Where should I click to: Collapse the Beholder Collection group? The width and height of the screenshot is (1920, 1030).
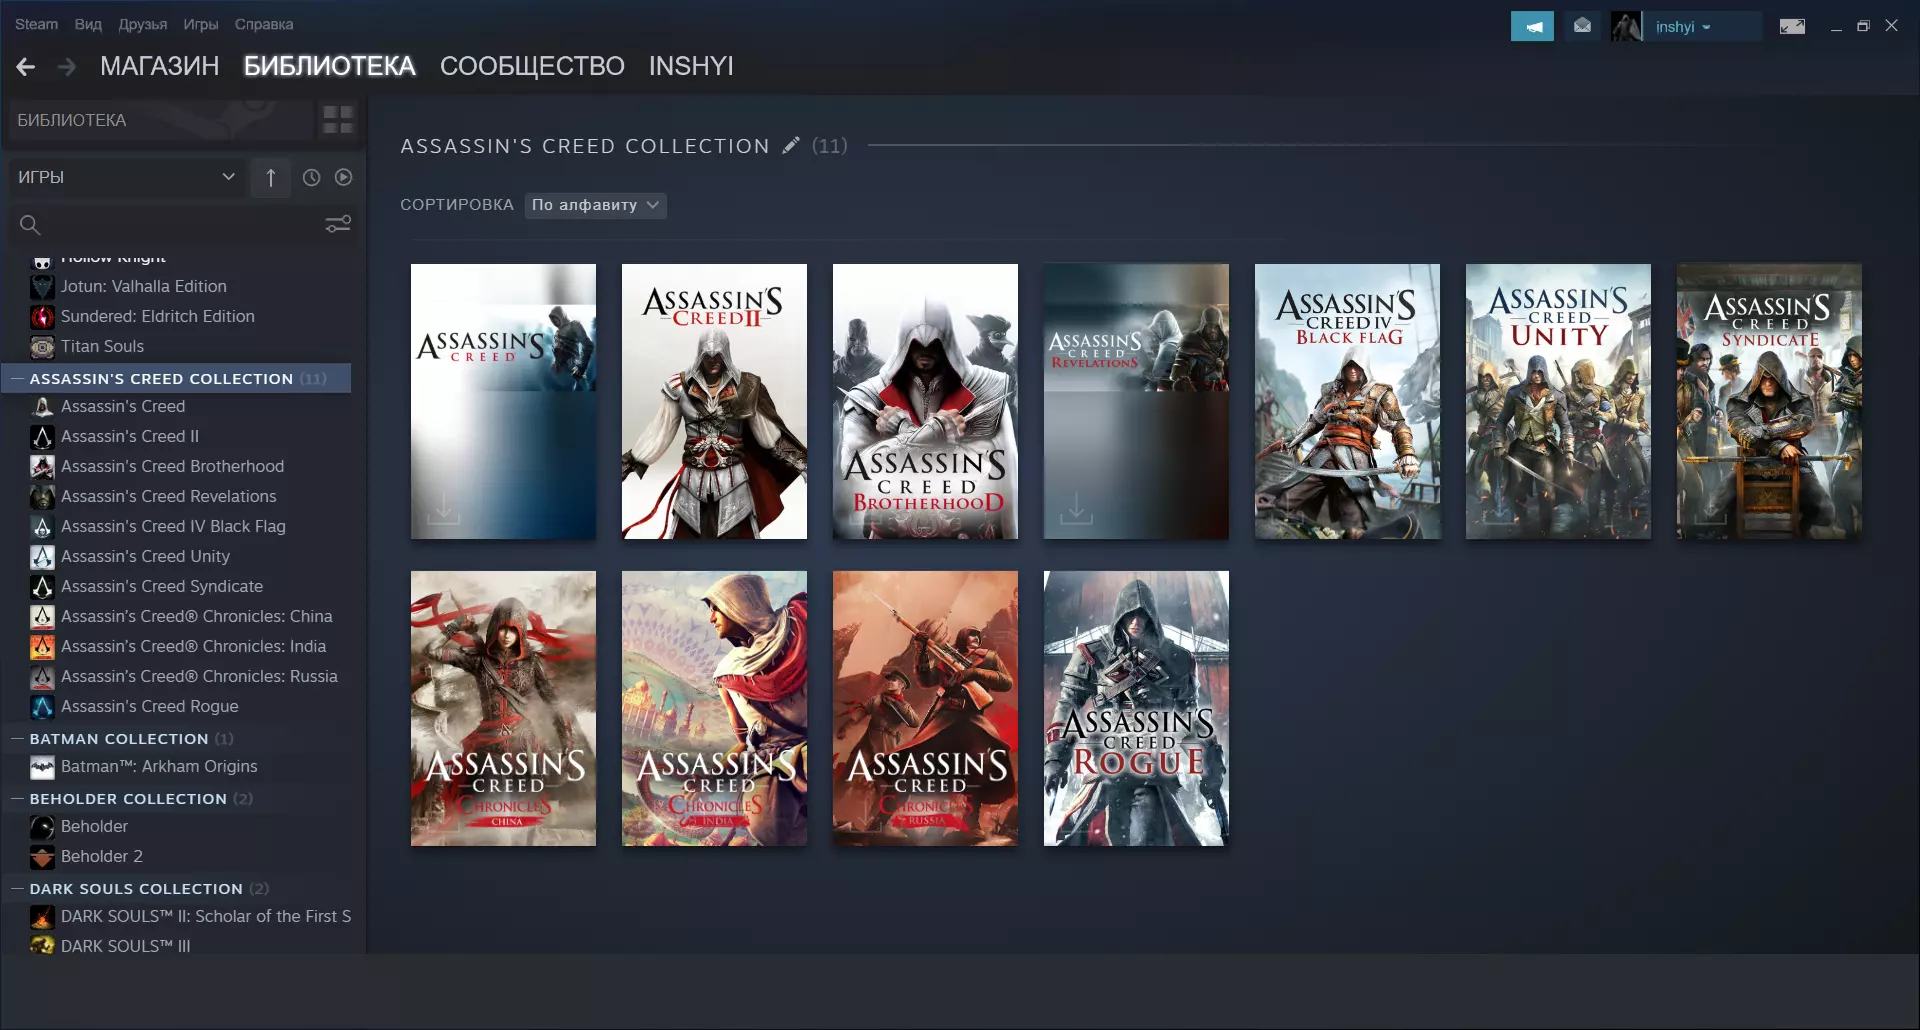[17, 799]
